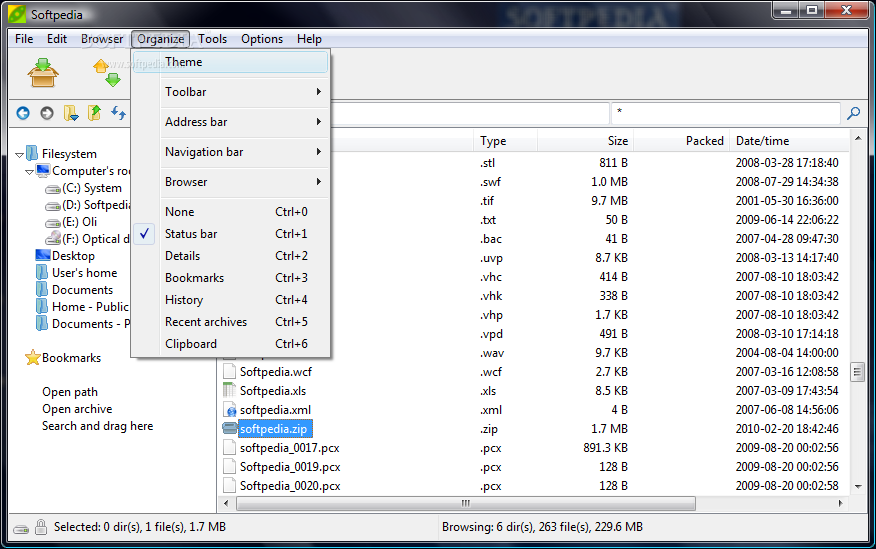Enable the Recent archives panel option
This screenshot has height=549, width=876.
[231, 322]
